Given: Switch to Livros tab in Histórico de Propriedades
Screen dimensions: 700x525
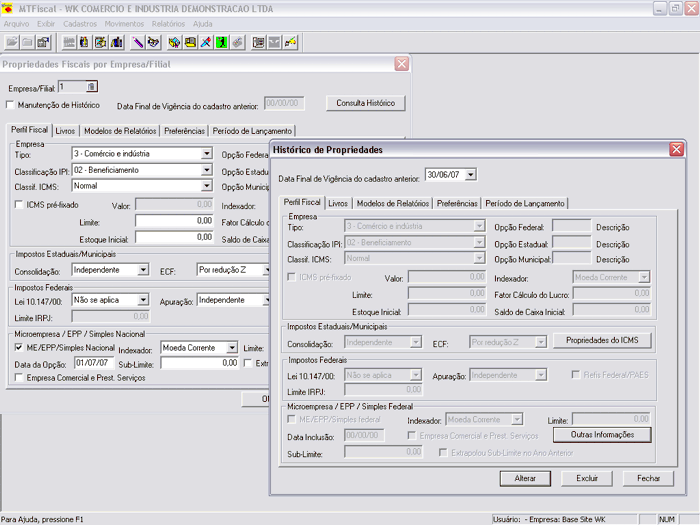Looking at the screenshot, I should [x=338, y=203].
